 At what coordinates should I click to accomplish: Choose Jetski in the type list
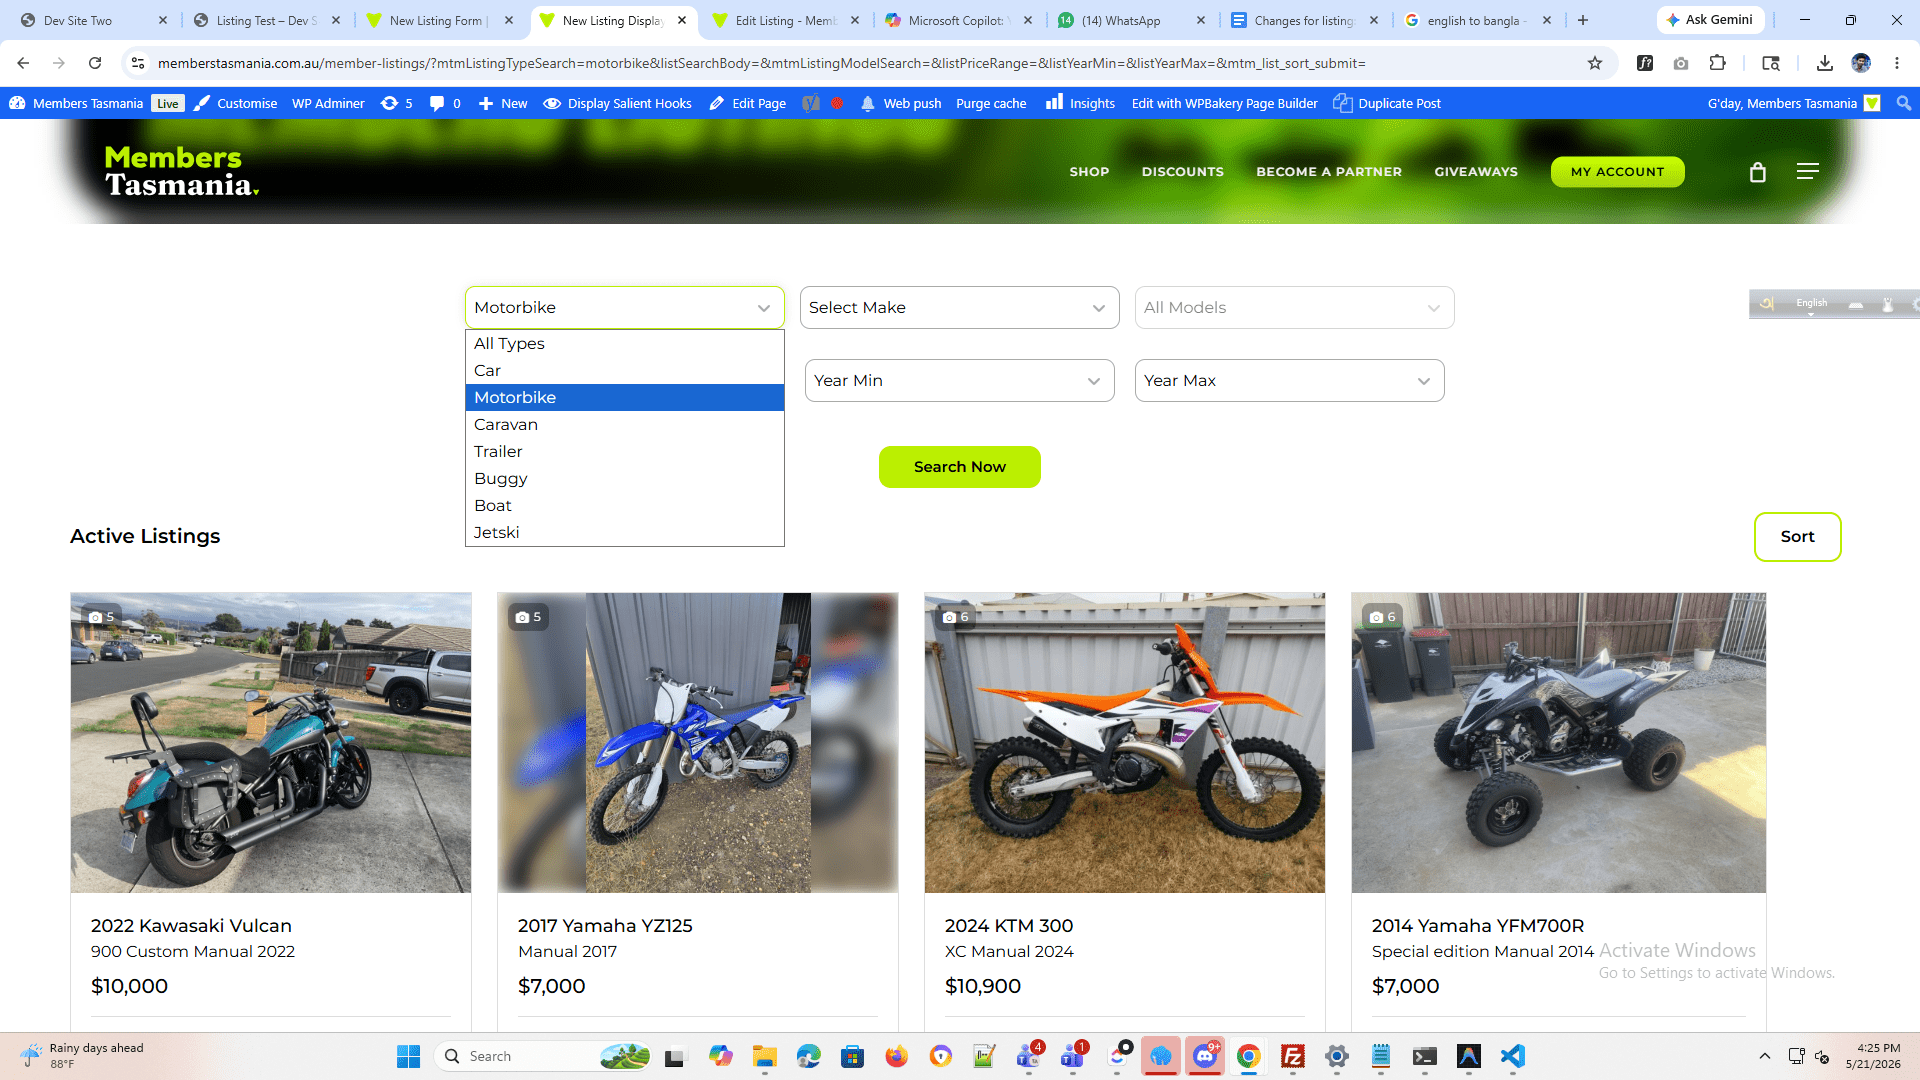pos(625,533)
